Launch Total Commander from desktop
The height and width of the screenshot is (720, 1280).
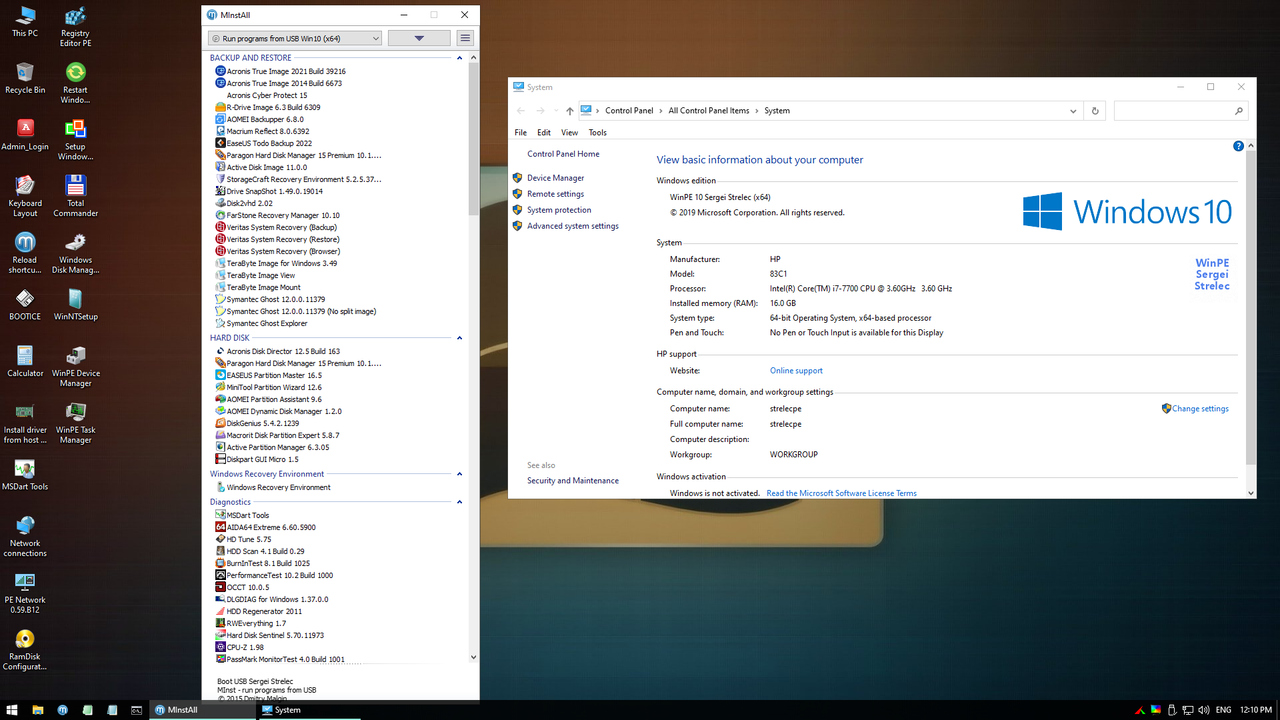(75, 196)
